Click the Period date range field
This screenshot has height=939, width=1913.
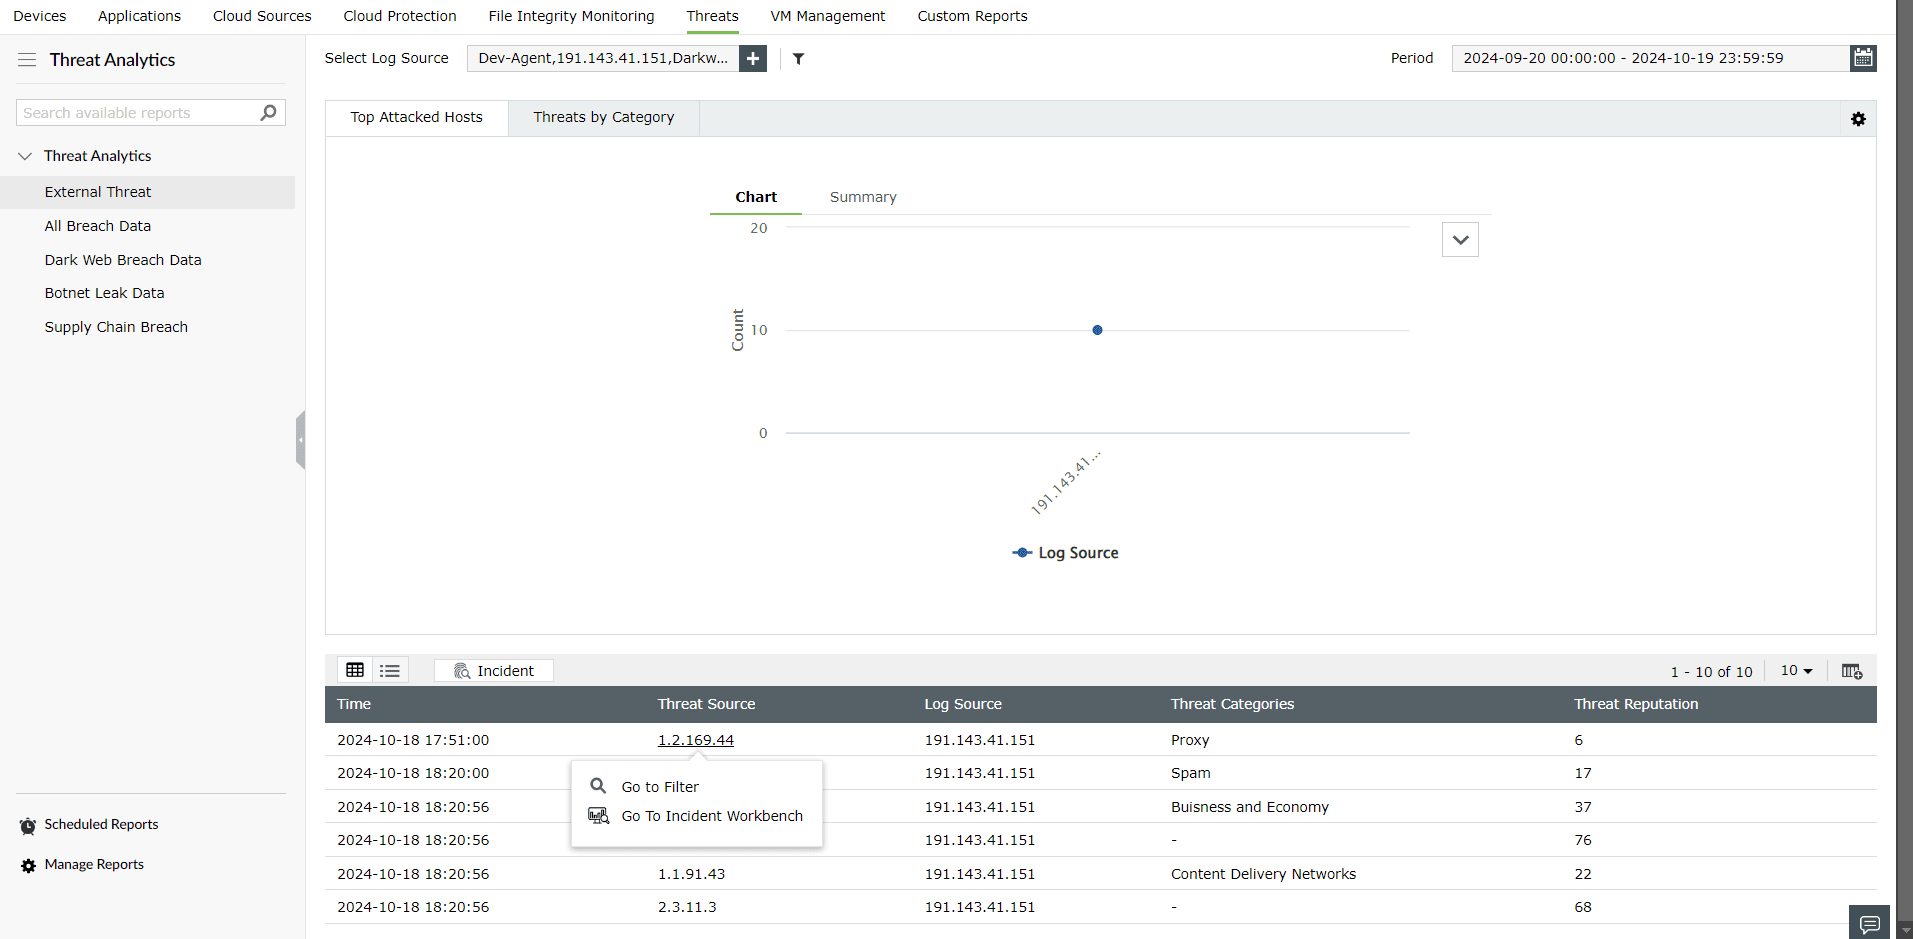click(1651, 59)
